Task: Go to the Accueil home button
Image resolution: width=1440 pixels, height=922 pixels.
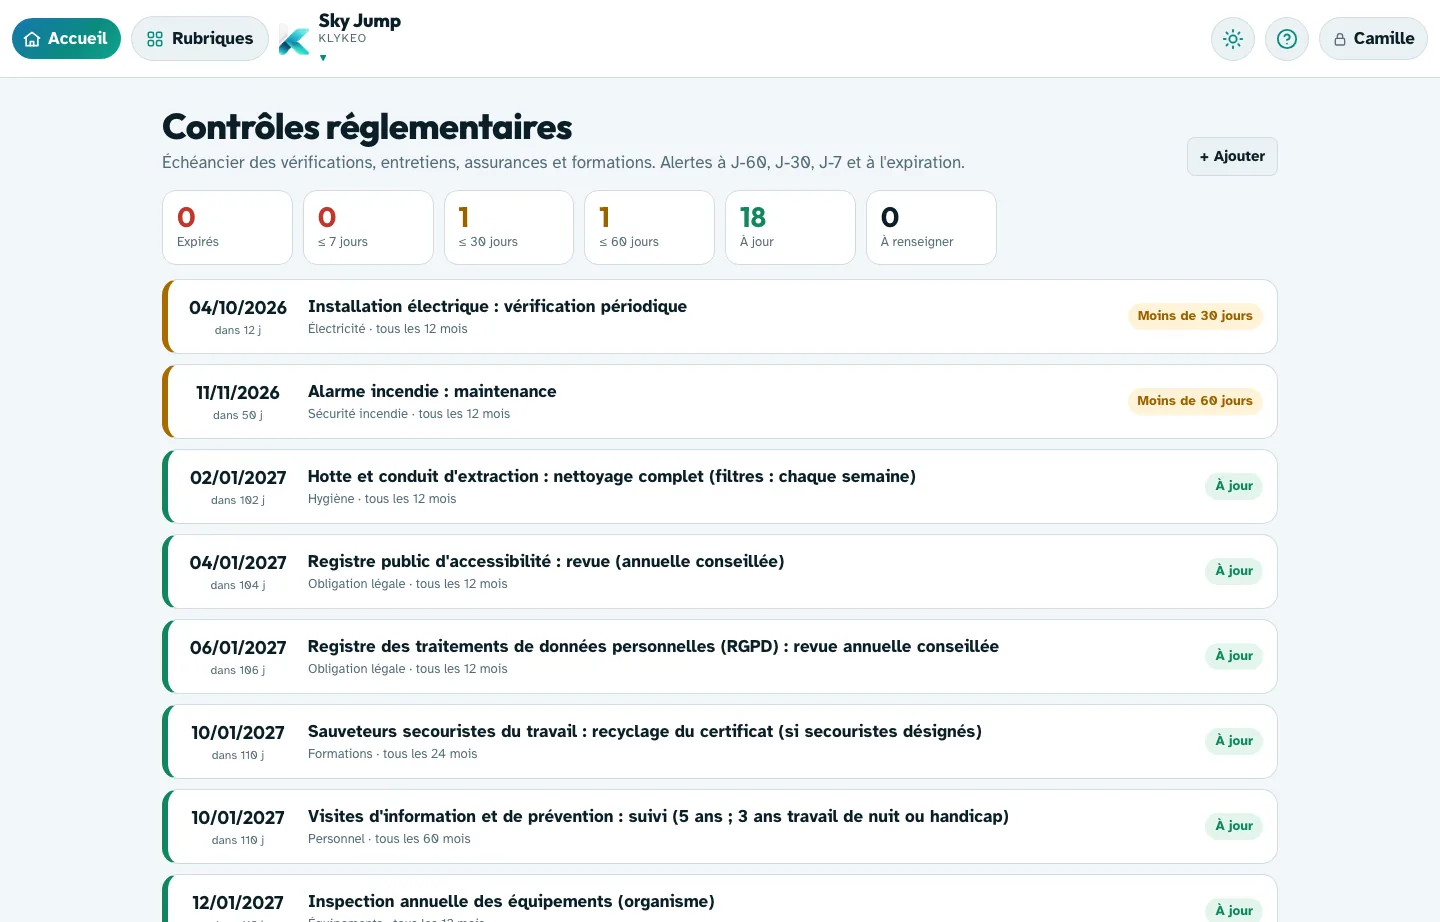Action: point(66,38)
